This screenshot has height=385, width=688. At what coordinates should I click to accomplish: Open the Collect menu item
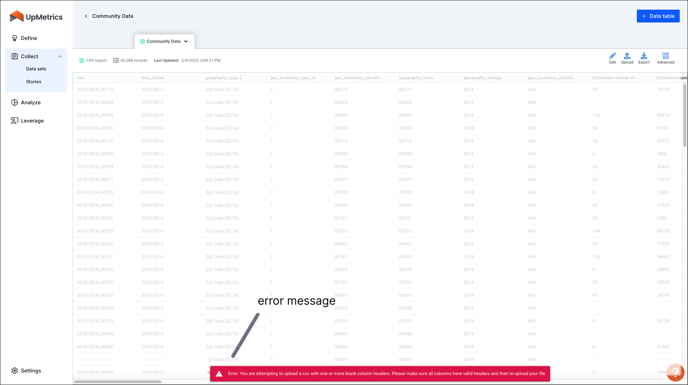(x=29, y=56)
